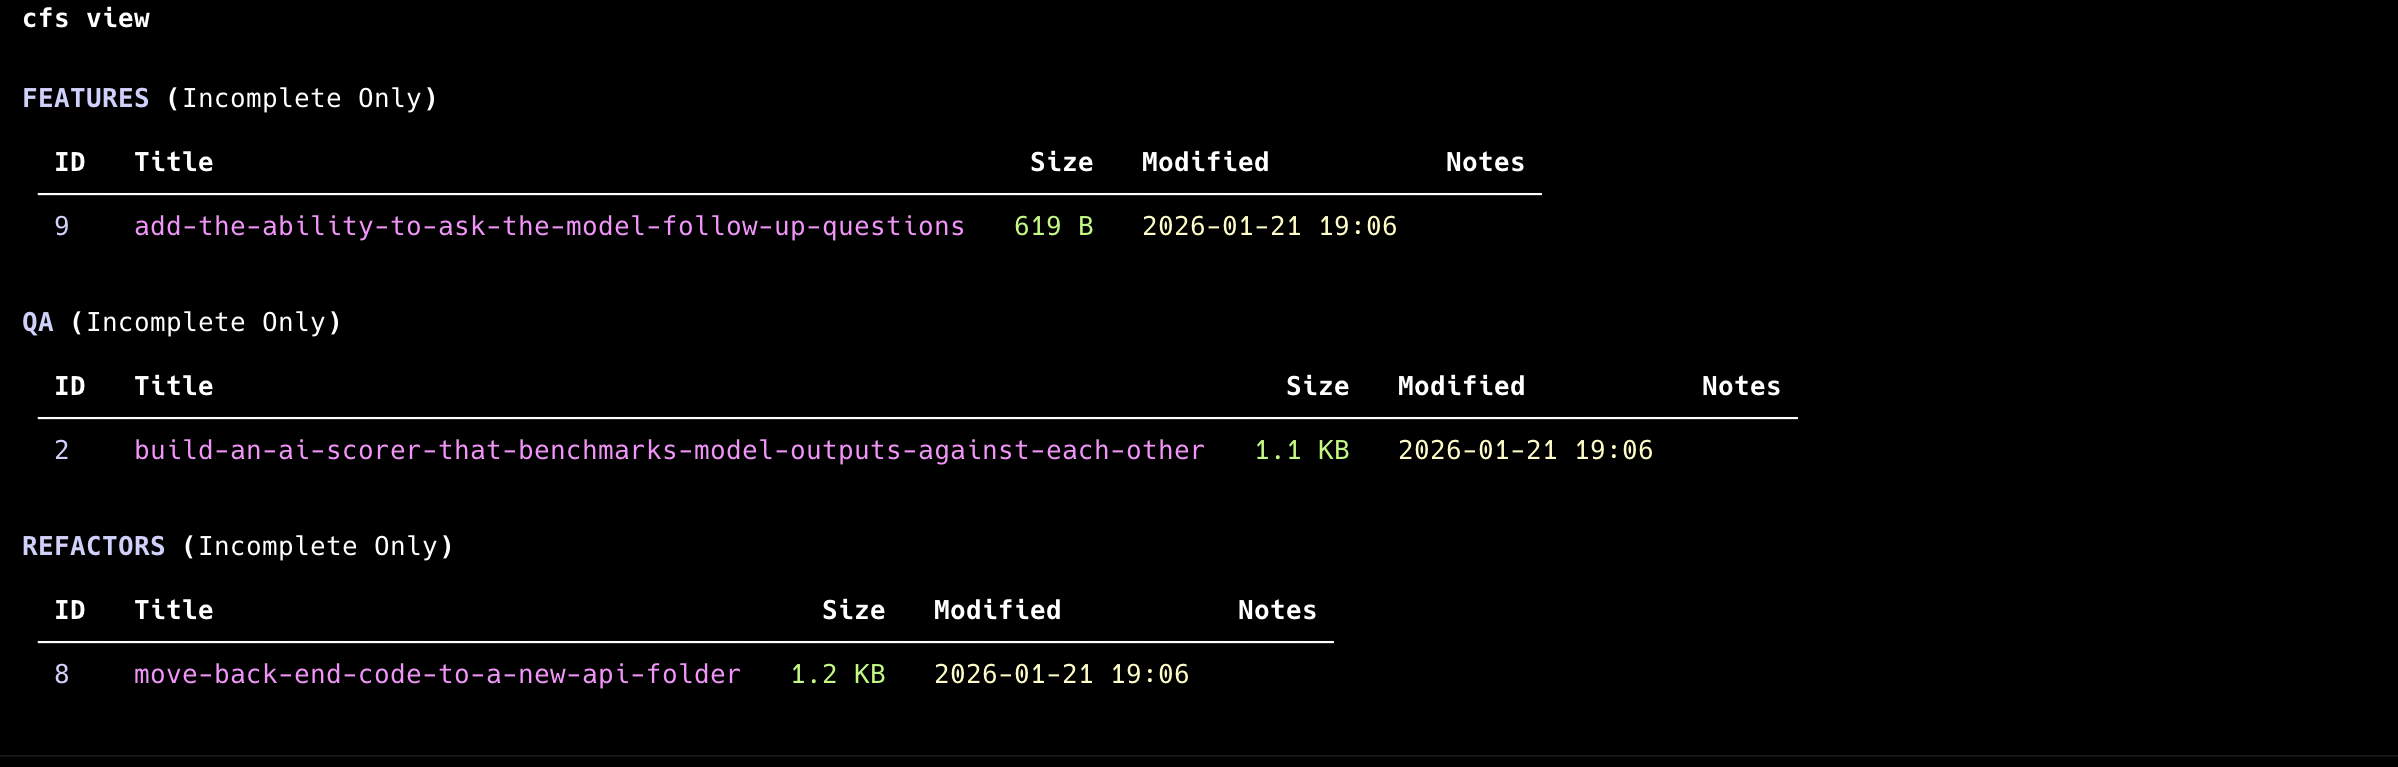Click the 1.2 KB size value

(837, 675)
